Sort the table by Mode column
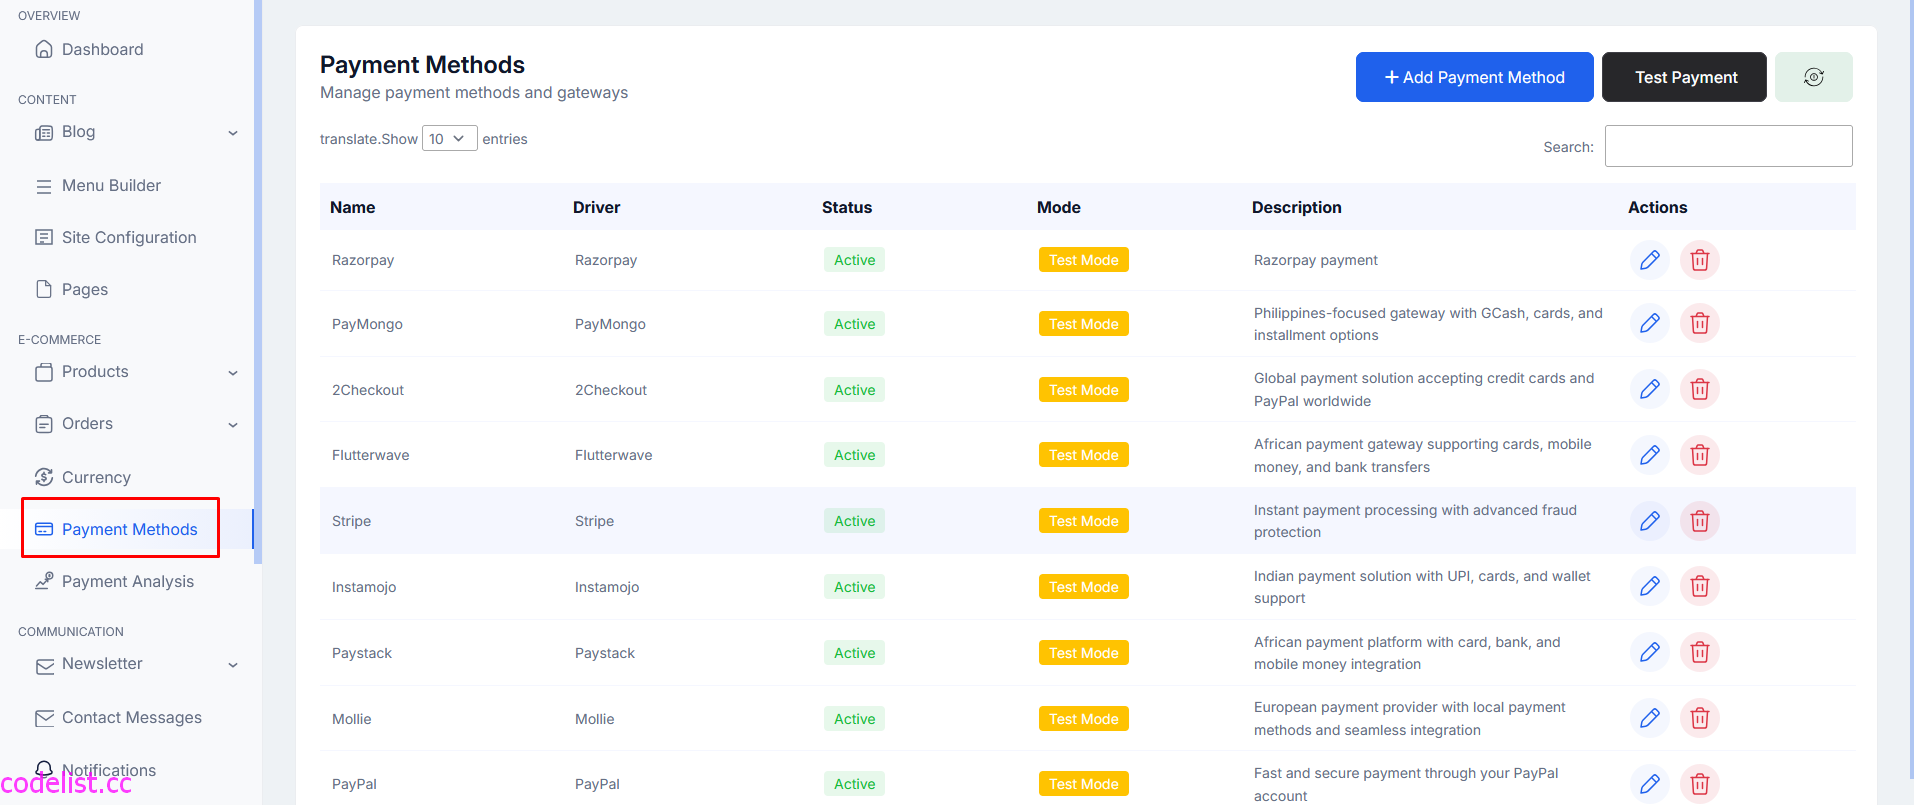Viewport: 1914px width, 805px height. [1059, 207]
